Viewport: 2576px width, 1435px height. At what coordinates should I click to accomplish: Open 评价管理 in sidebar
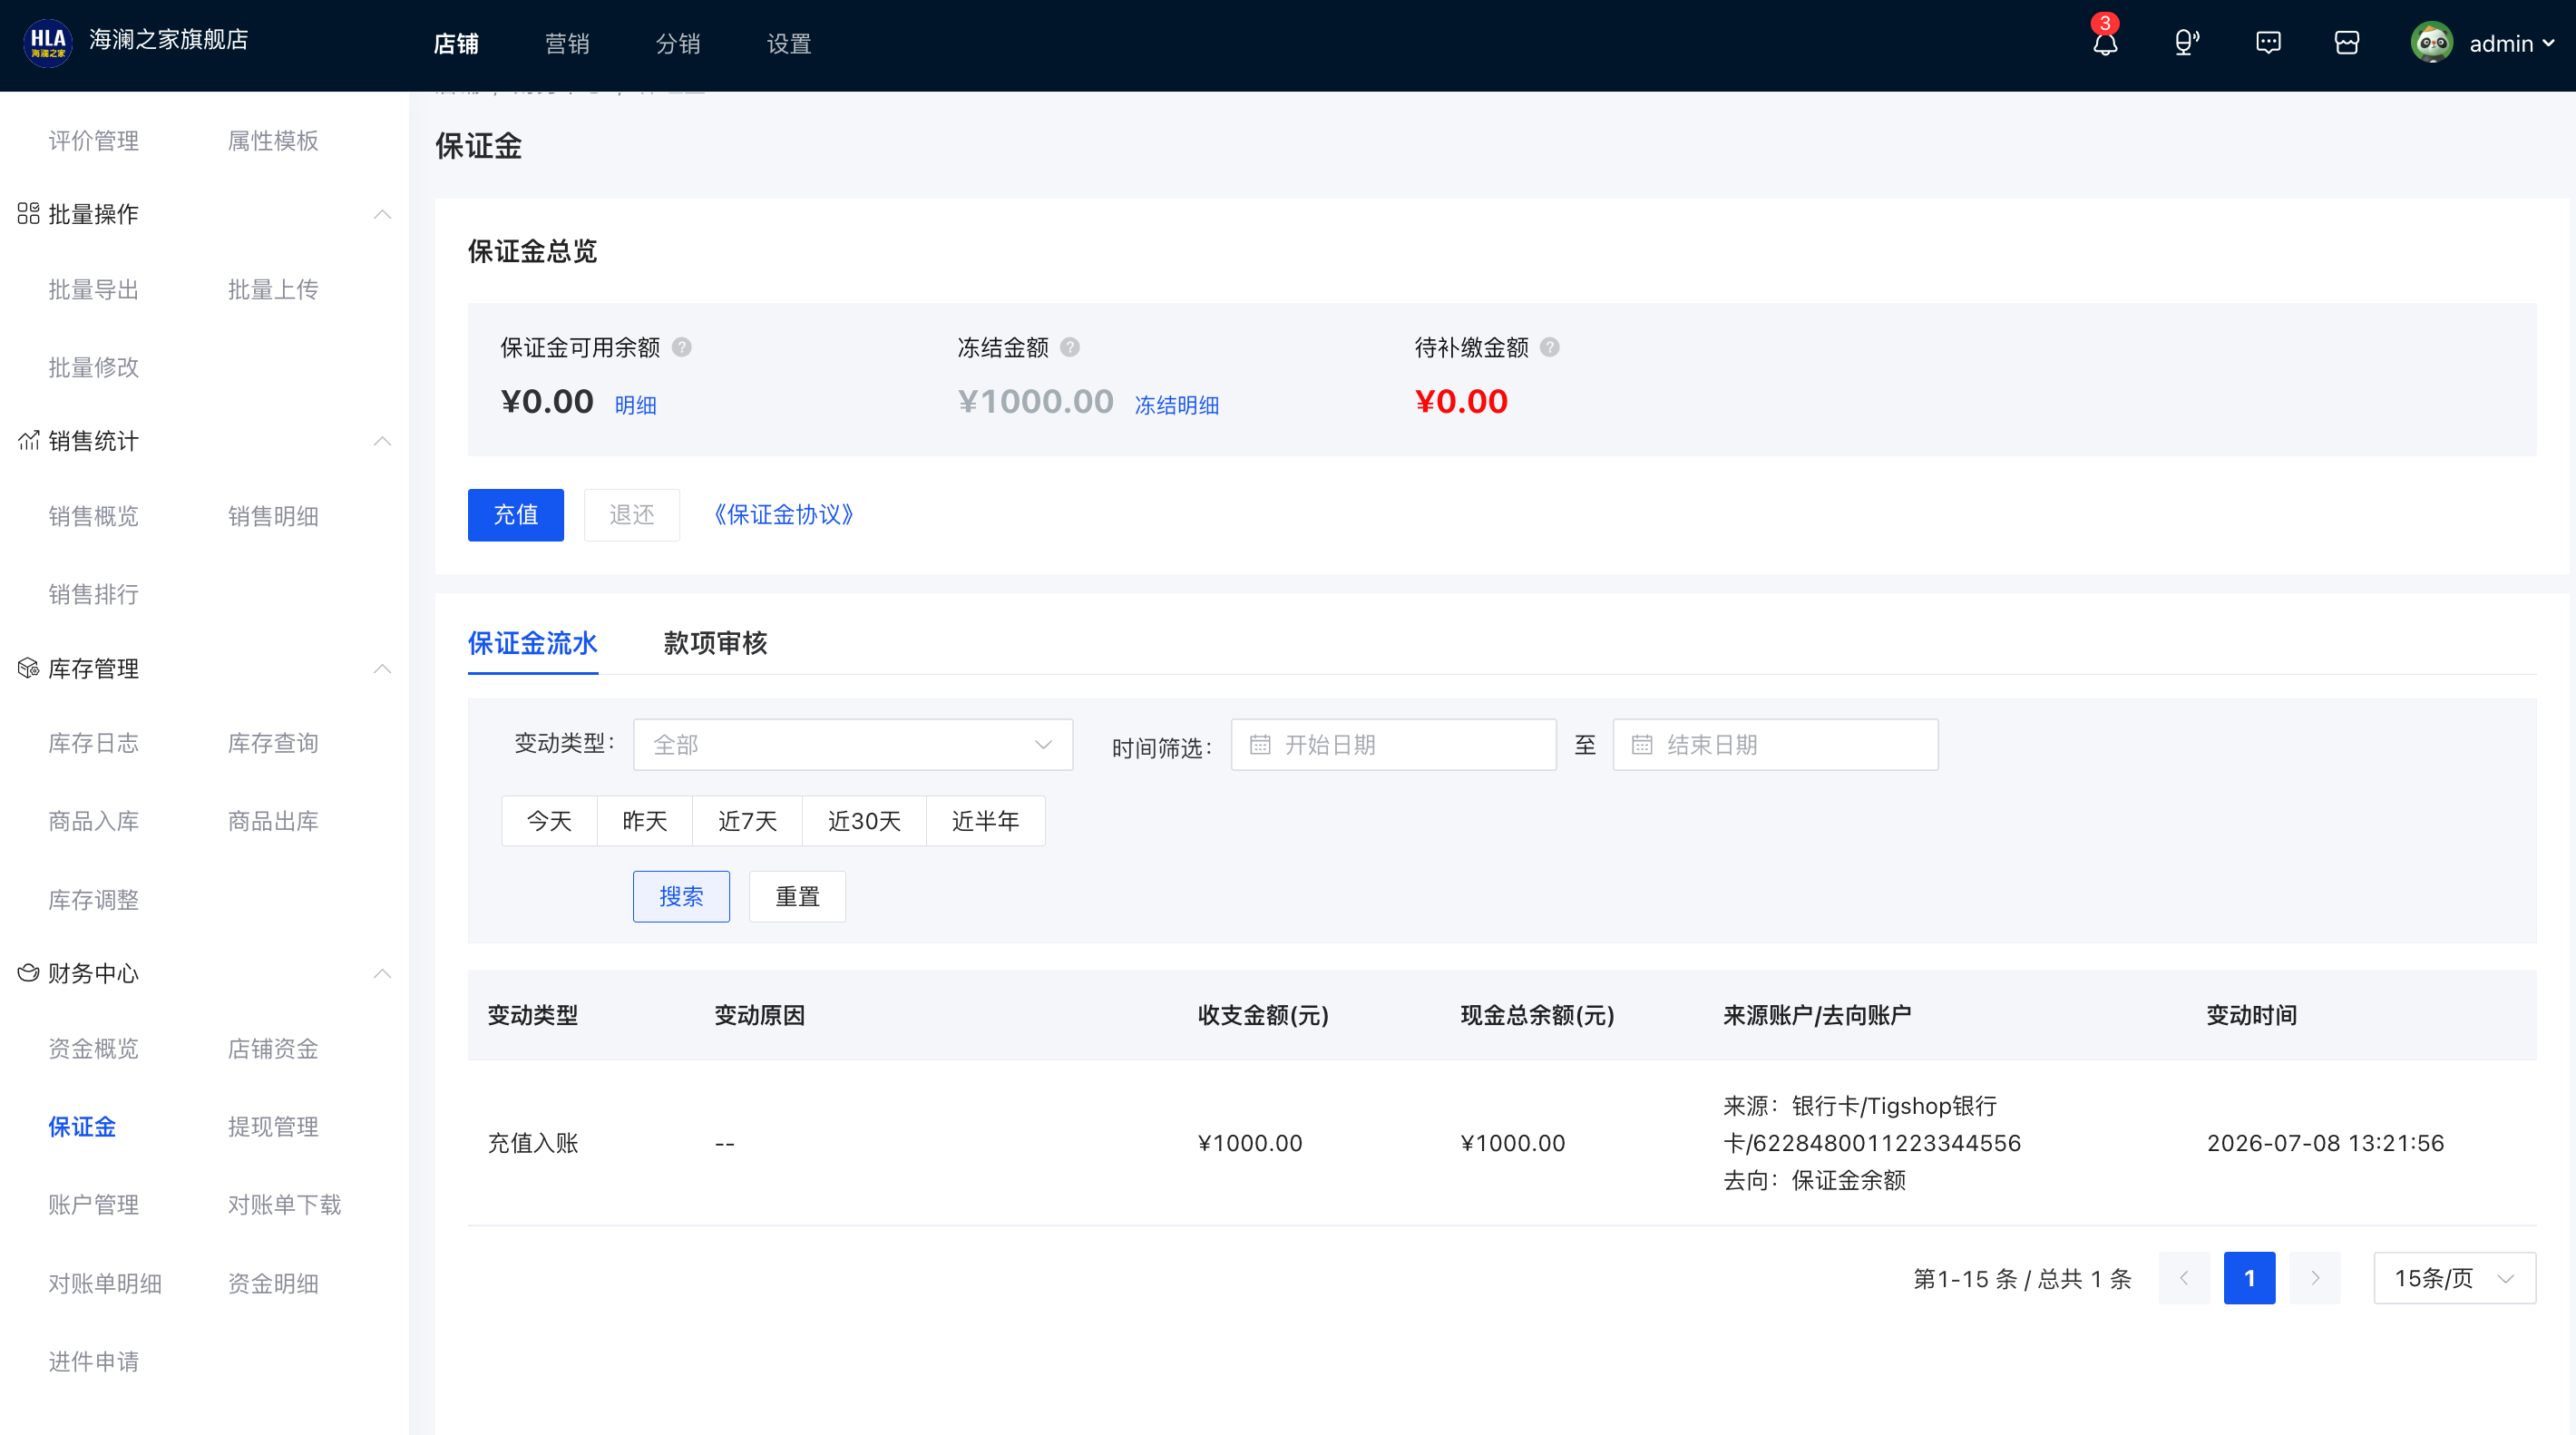[x=94, y=141]
